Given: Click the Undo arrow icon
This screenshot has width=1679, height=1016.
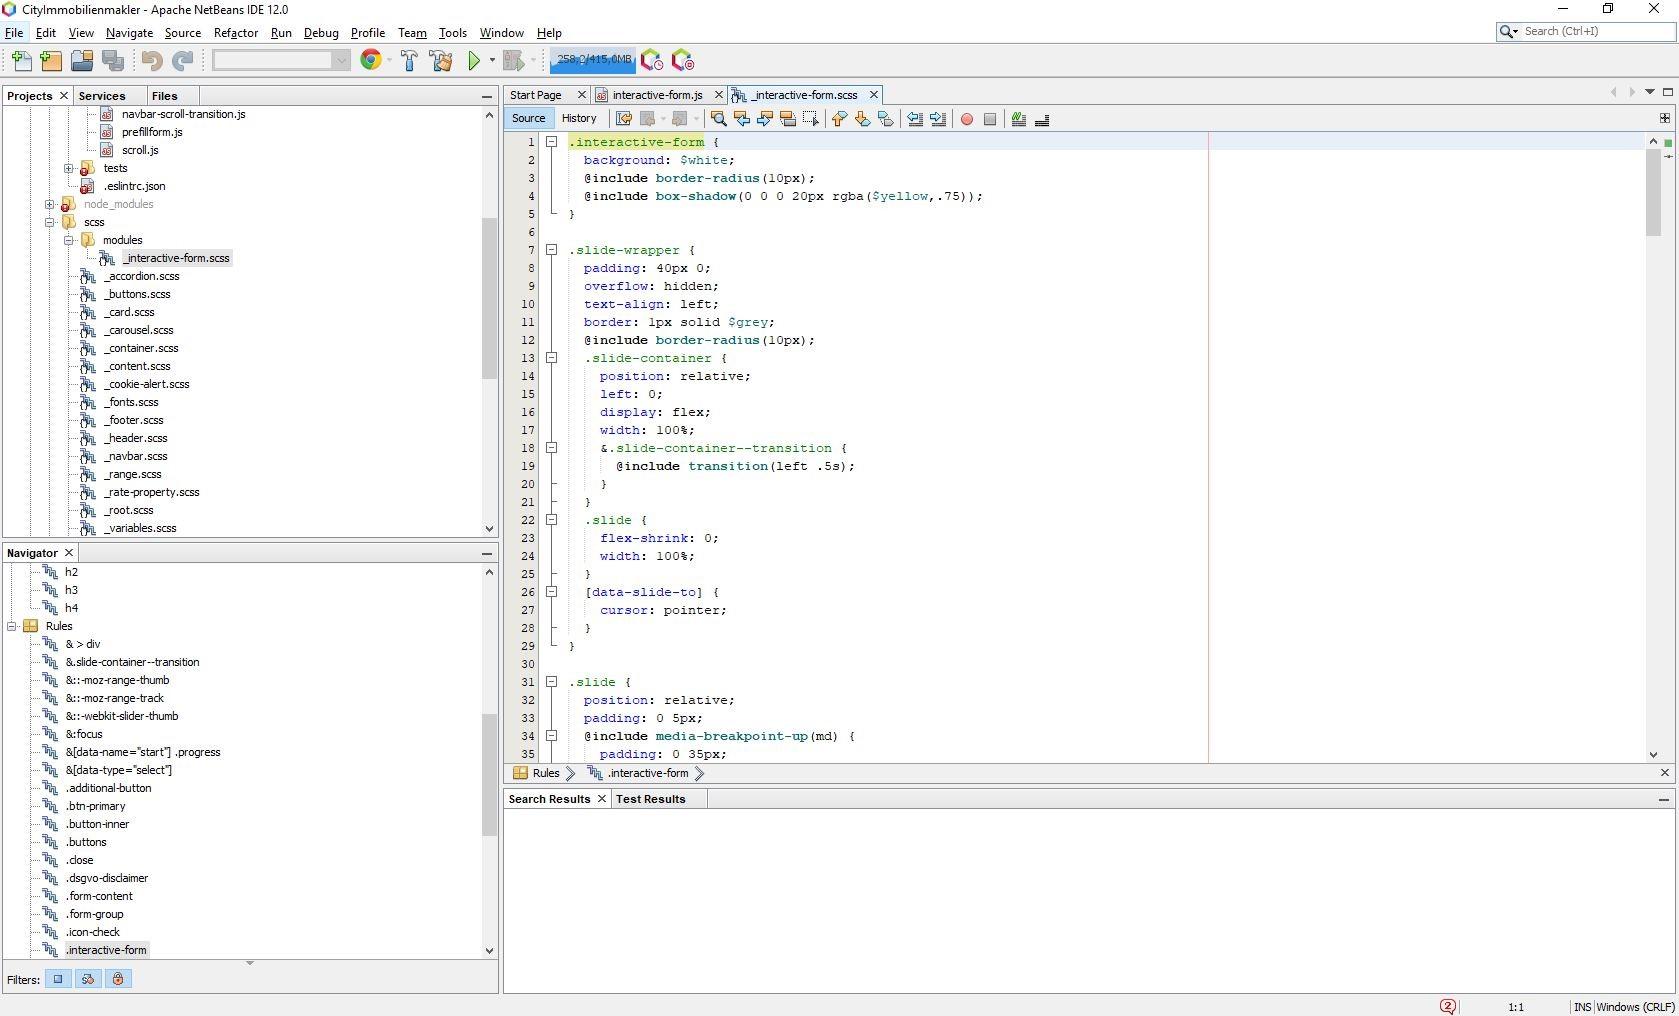Looking at the screenshot, I should 151,61.
